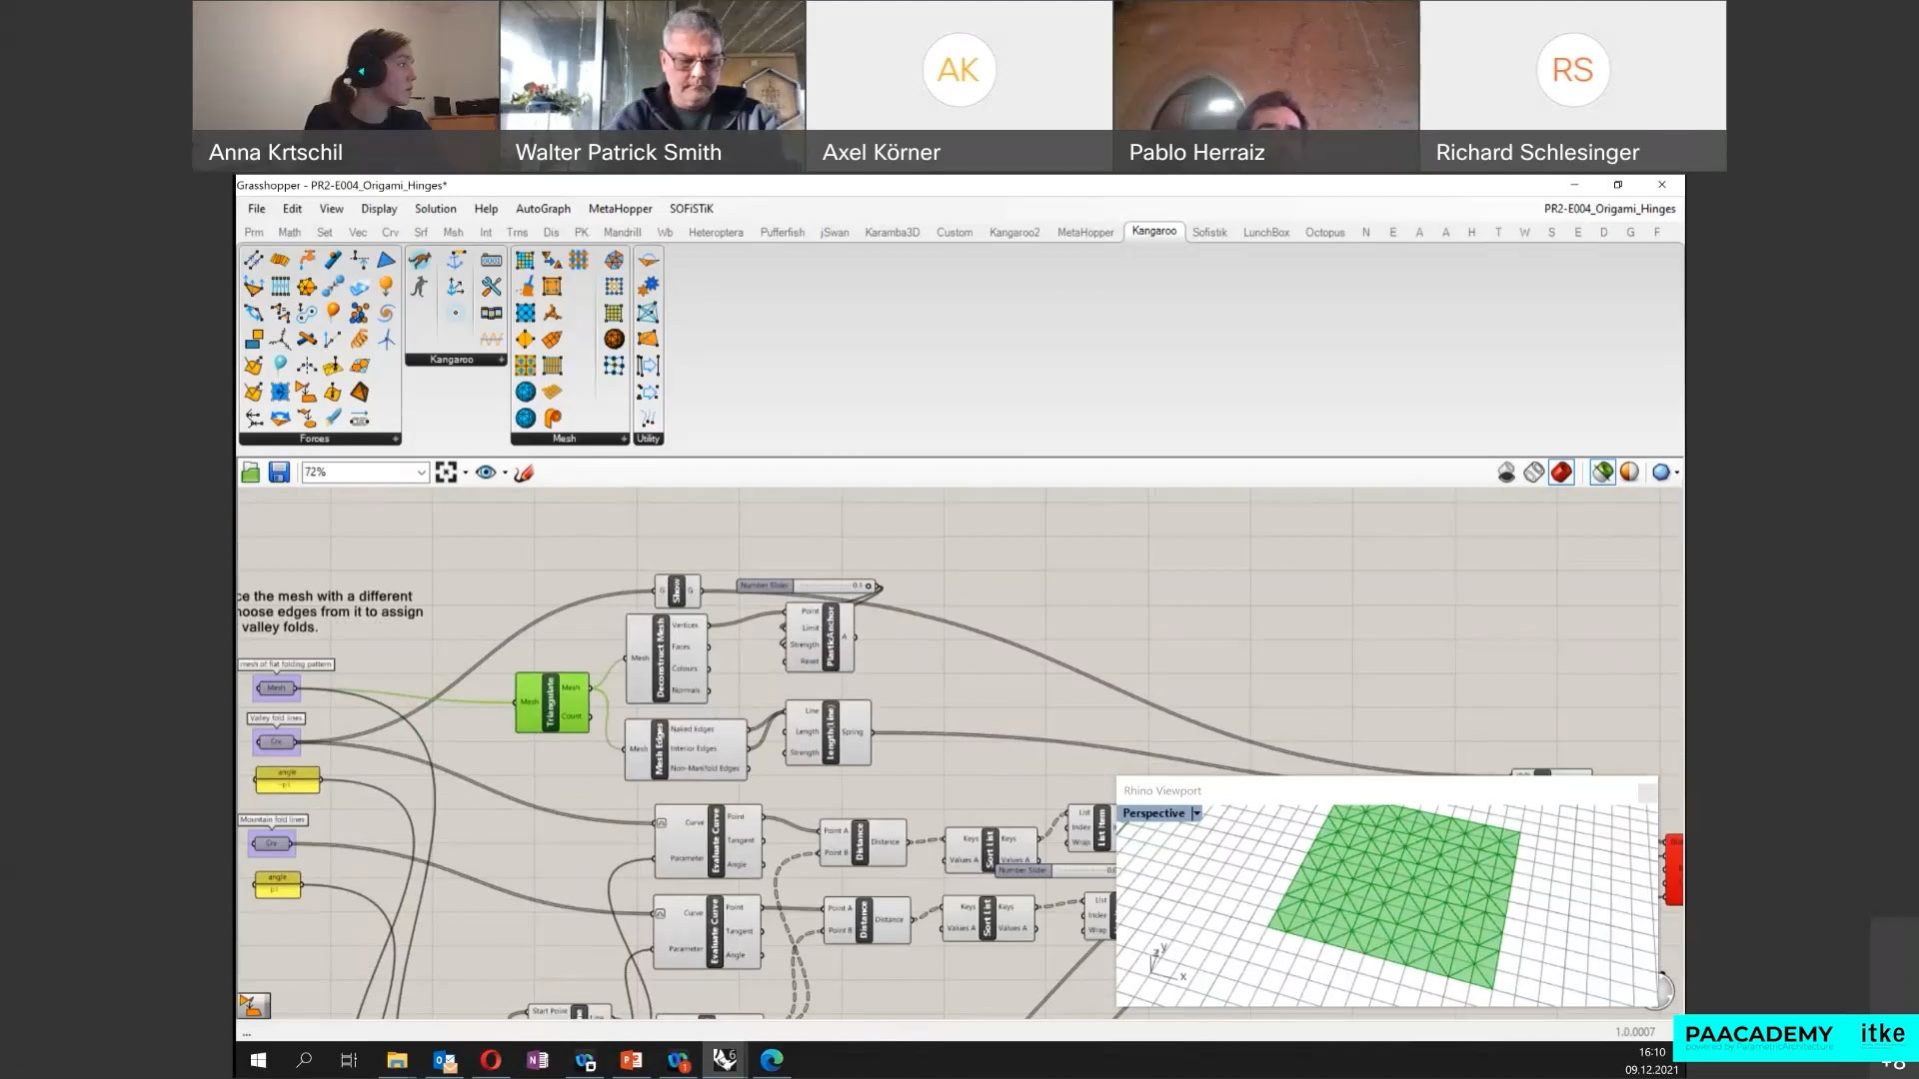Open the Solution menu
The height and width of the screenshot is (1079, 1919).
[435, 209]
